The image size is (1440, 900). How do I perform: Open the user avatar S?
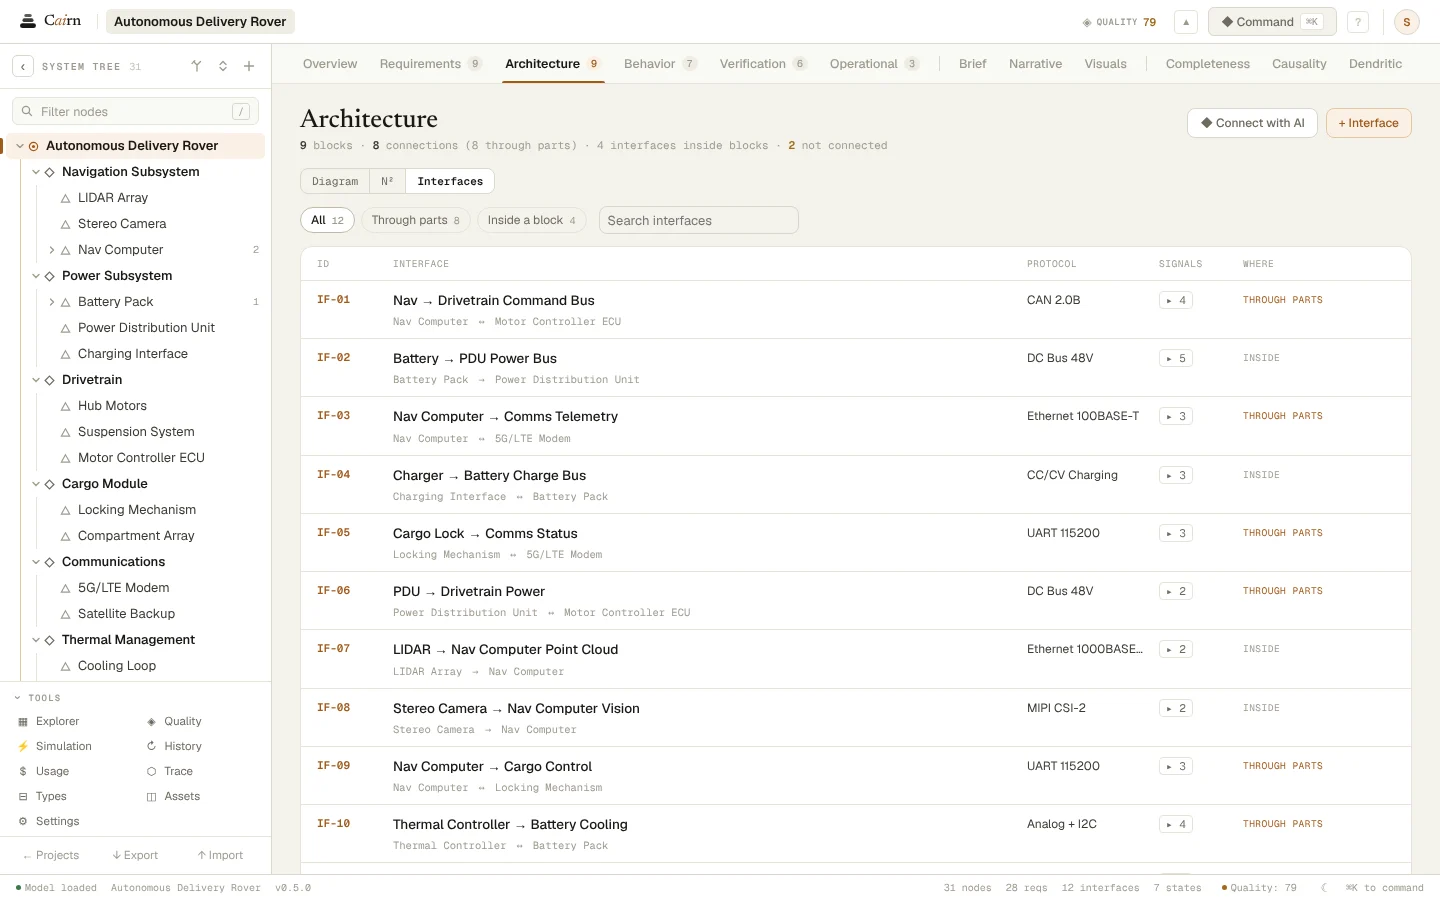[1407, 22]
